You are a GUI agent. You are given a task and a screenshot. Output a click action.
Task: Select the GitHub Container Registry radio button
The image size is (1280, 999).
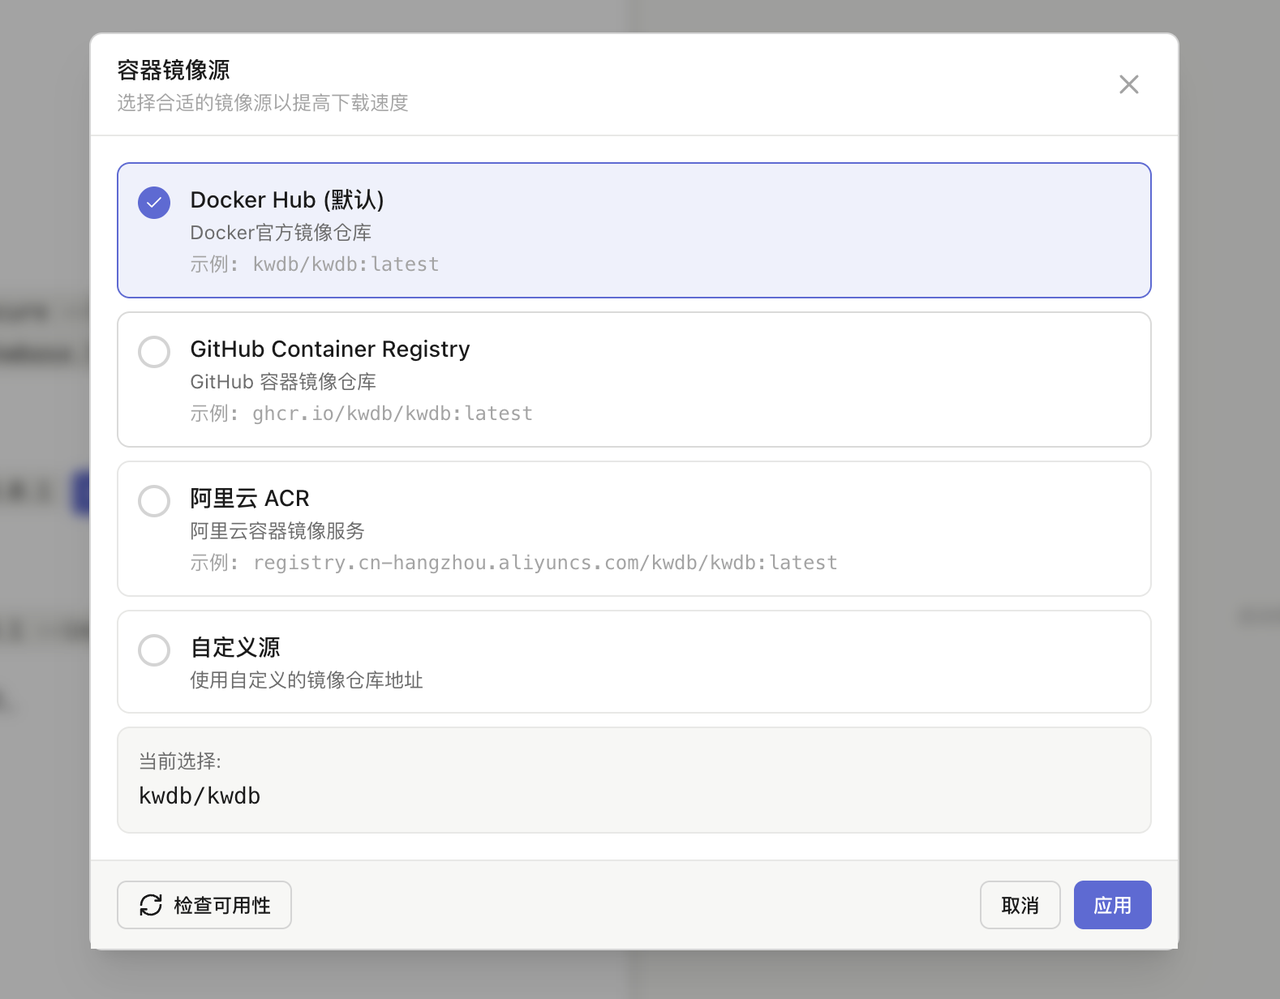click(154, 352)
